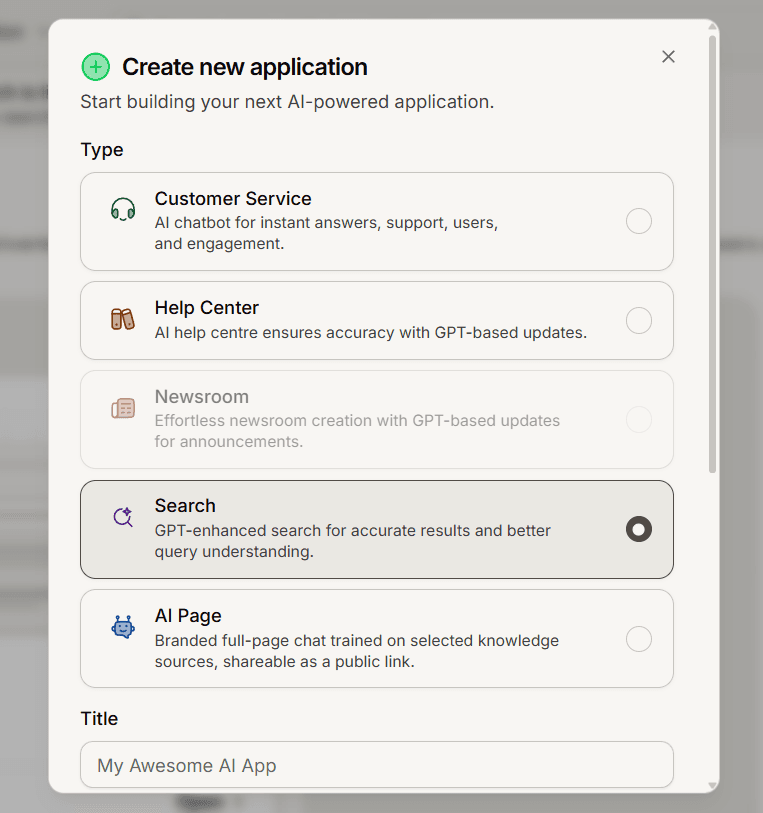
Task: Click the "AI Page" heading text
Action: point(188,615)
